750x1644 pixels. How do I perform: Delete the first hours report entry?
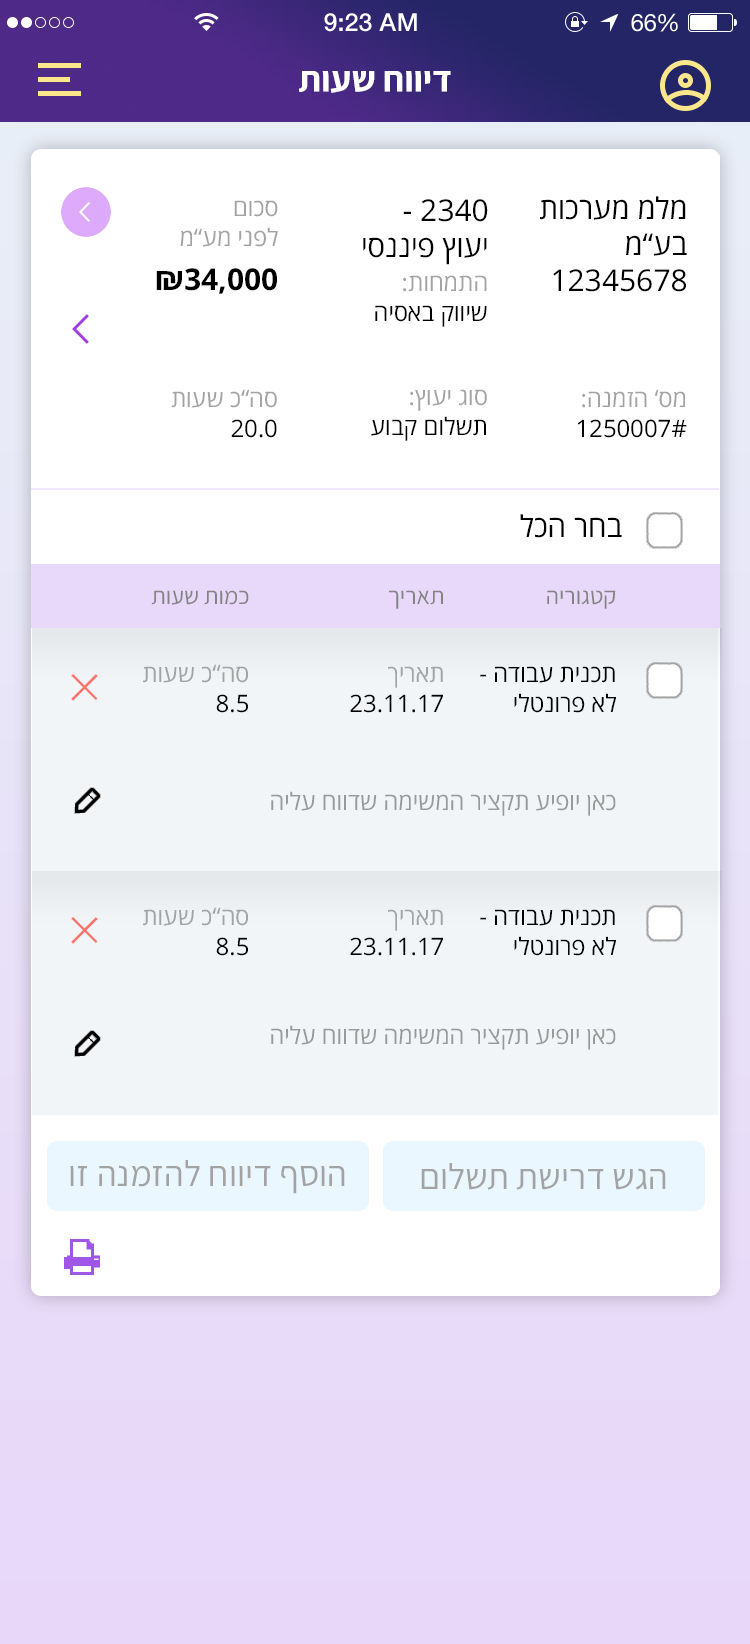pos(85,687)
